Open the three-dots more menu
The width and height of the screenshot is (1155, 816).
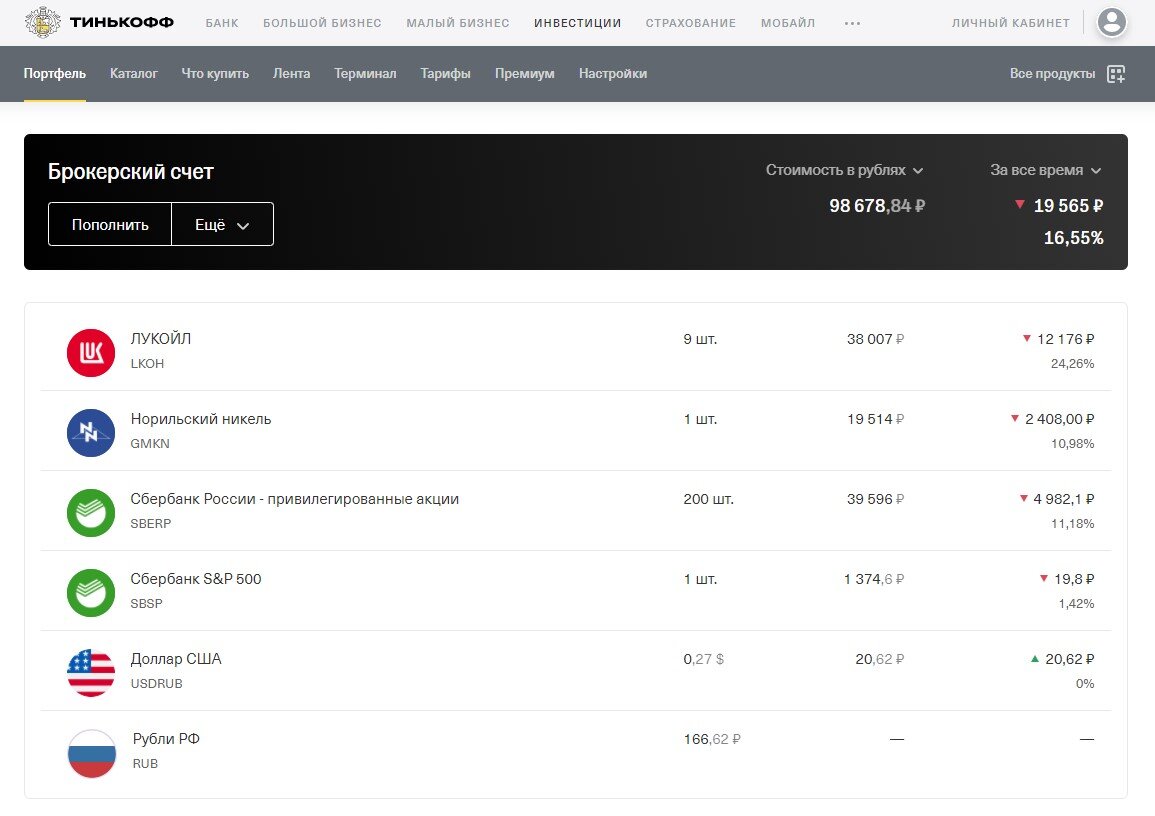coord(852,24)
